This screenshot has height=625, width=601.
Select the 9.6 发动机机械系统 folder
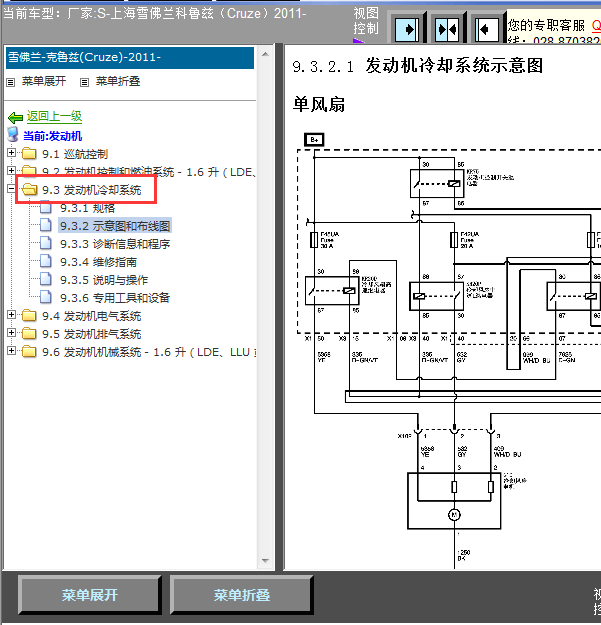[149, 352]
